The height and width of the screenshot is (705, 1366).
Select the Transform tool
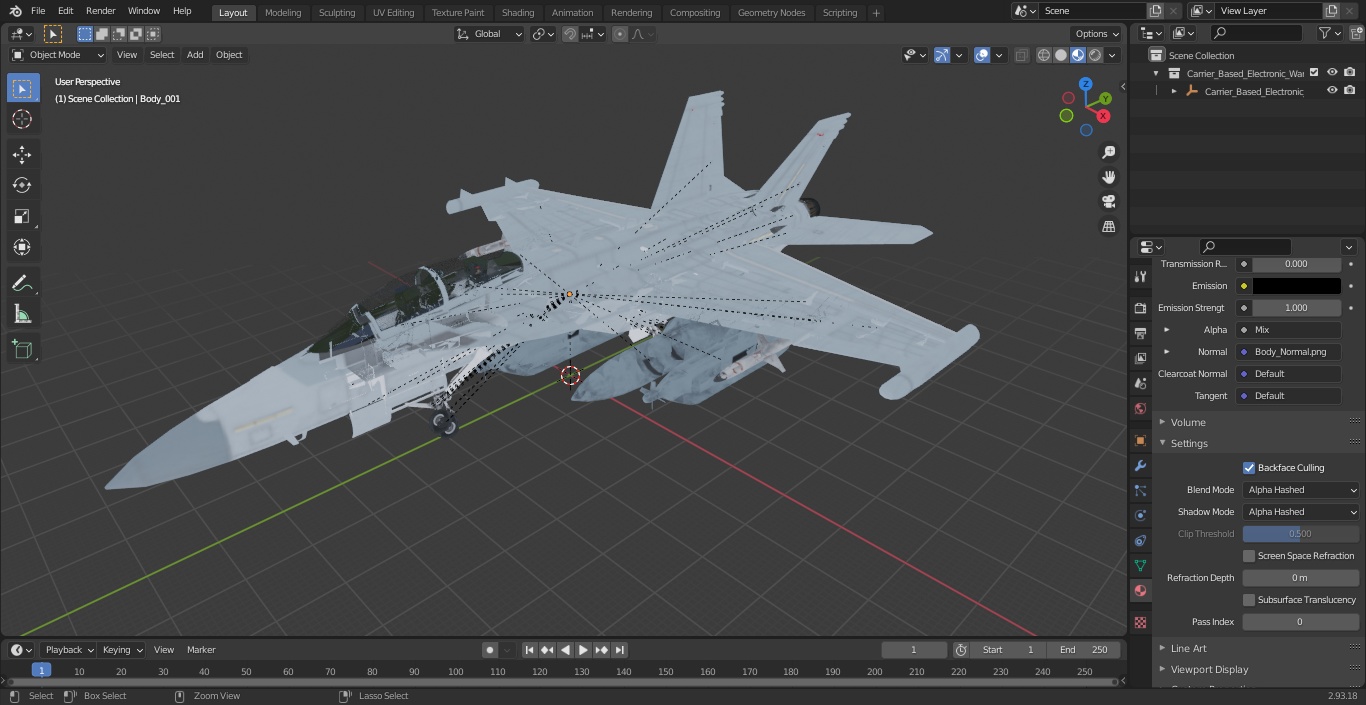(x=22, y=247)
